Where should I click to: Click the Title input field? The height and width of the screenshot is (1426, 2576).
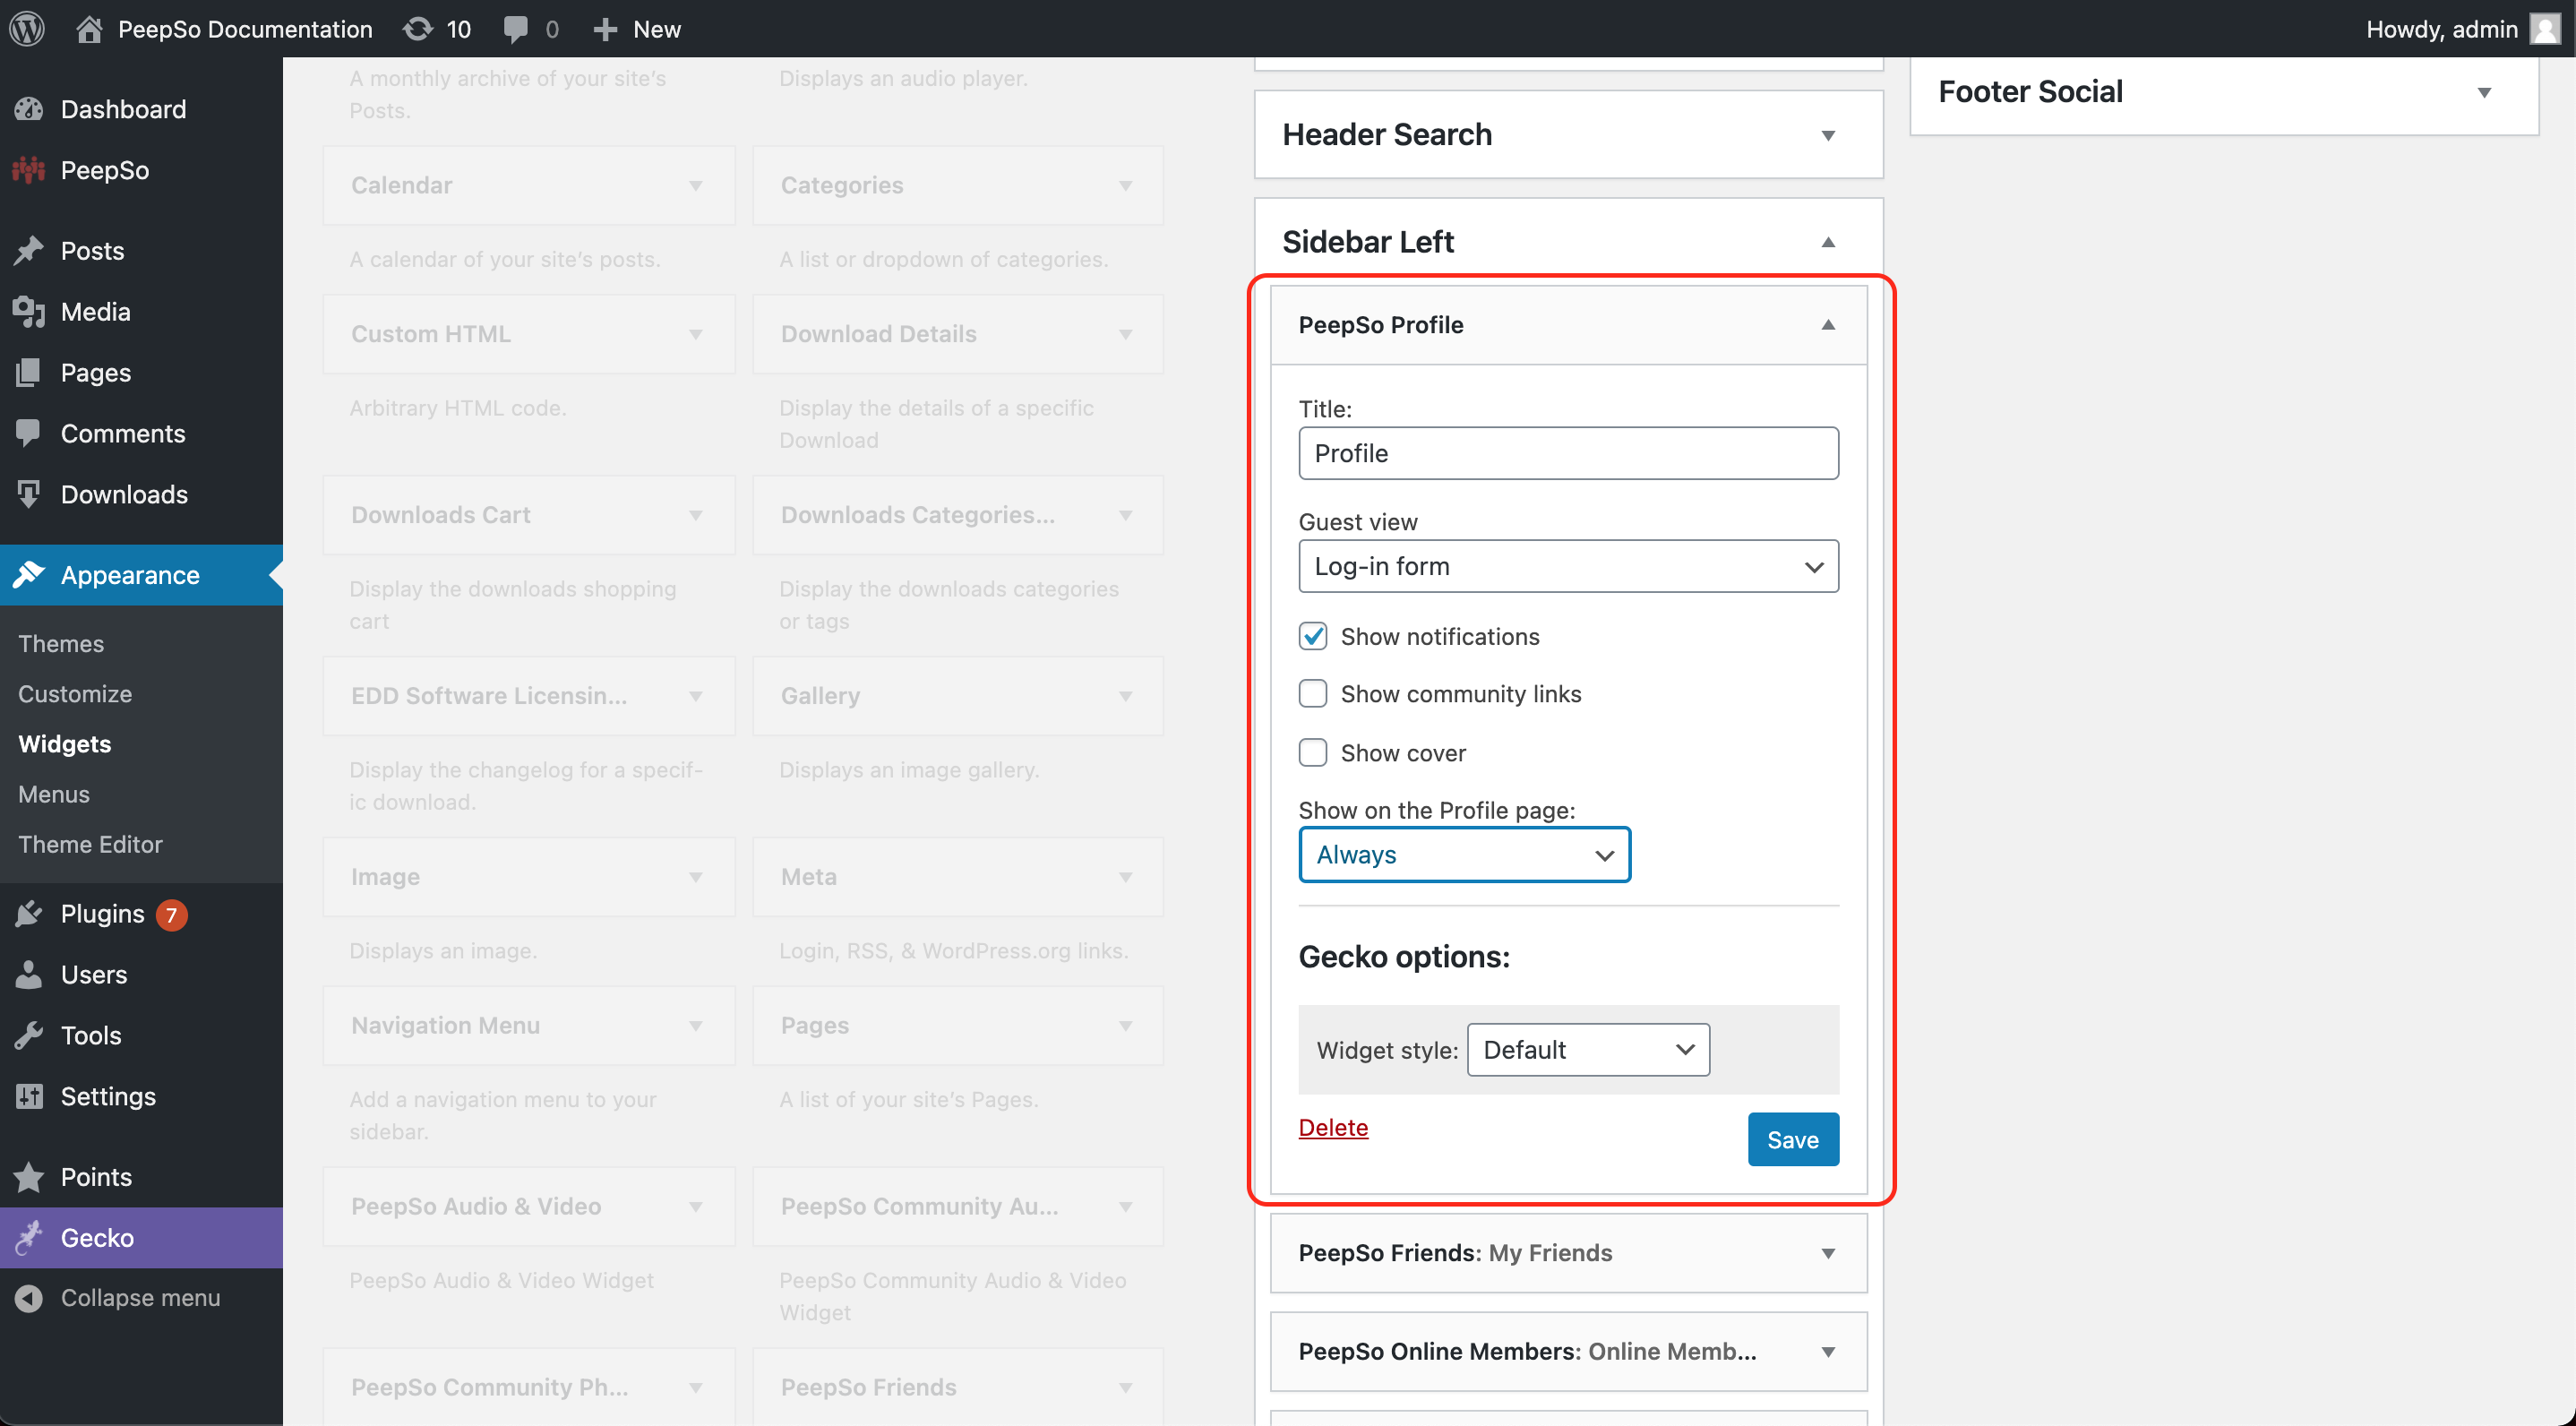1568,454
